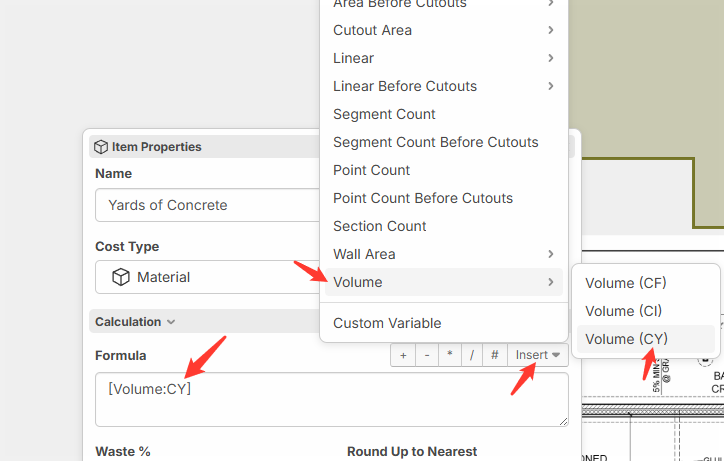
Task: Open the Wall Area submenu
Action: (443, 254)
